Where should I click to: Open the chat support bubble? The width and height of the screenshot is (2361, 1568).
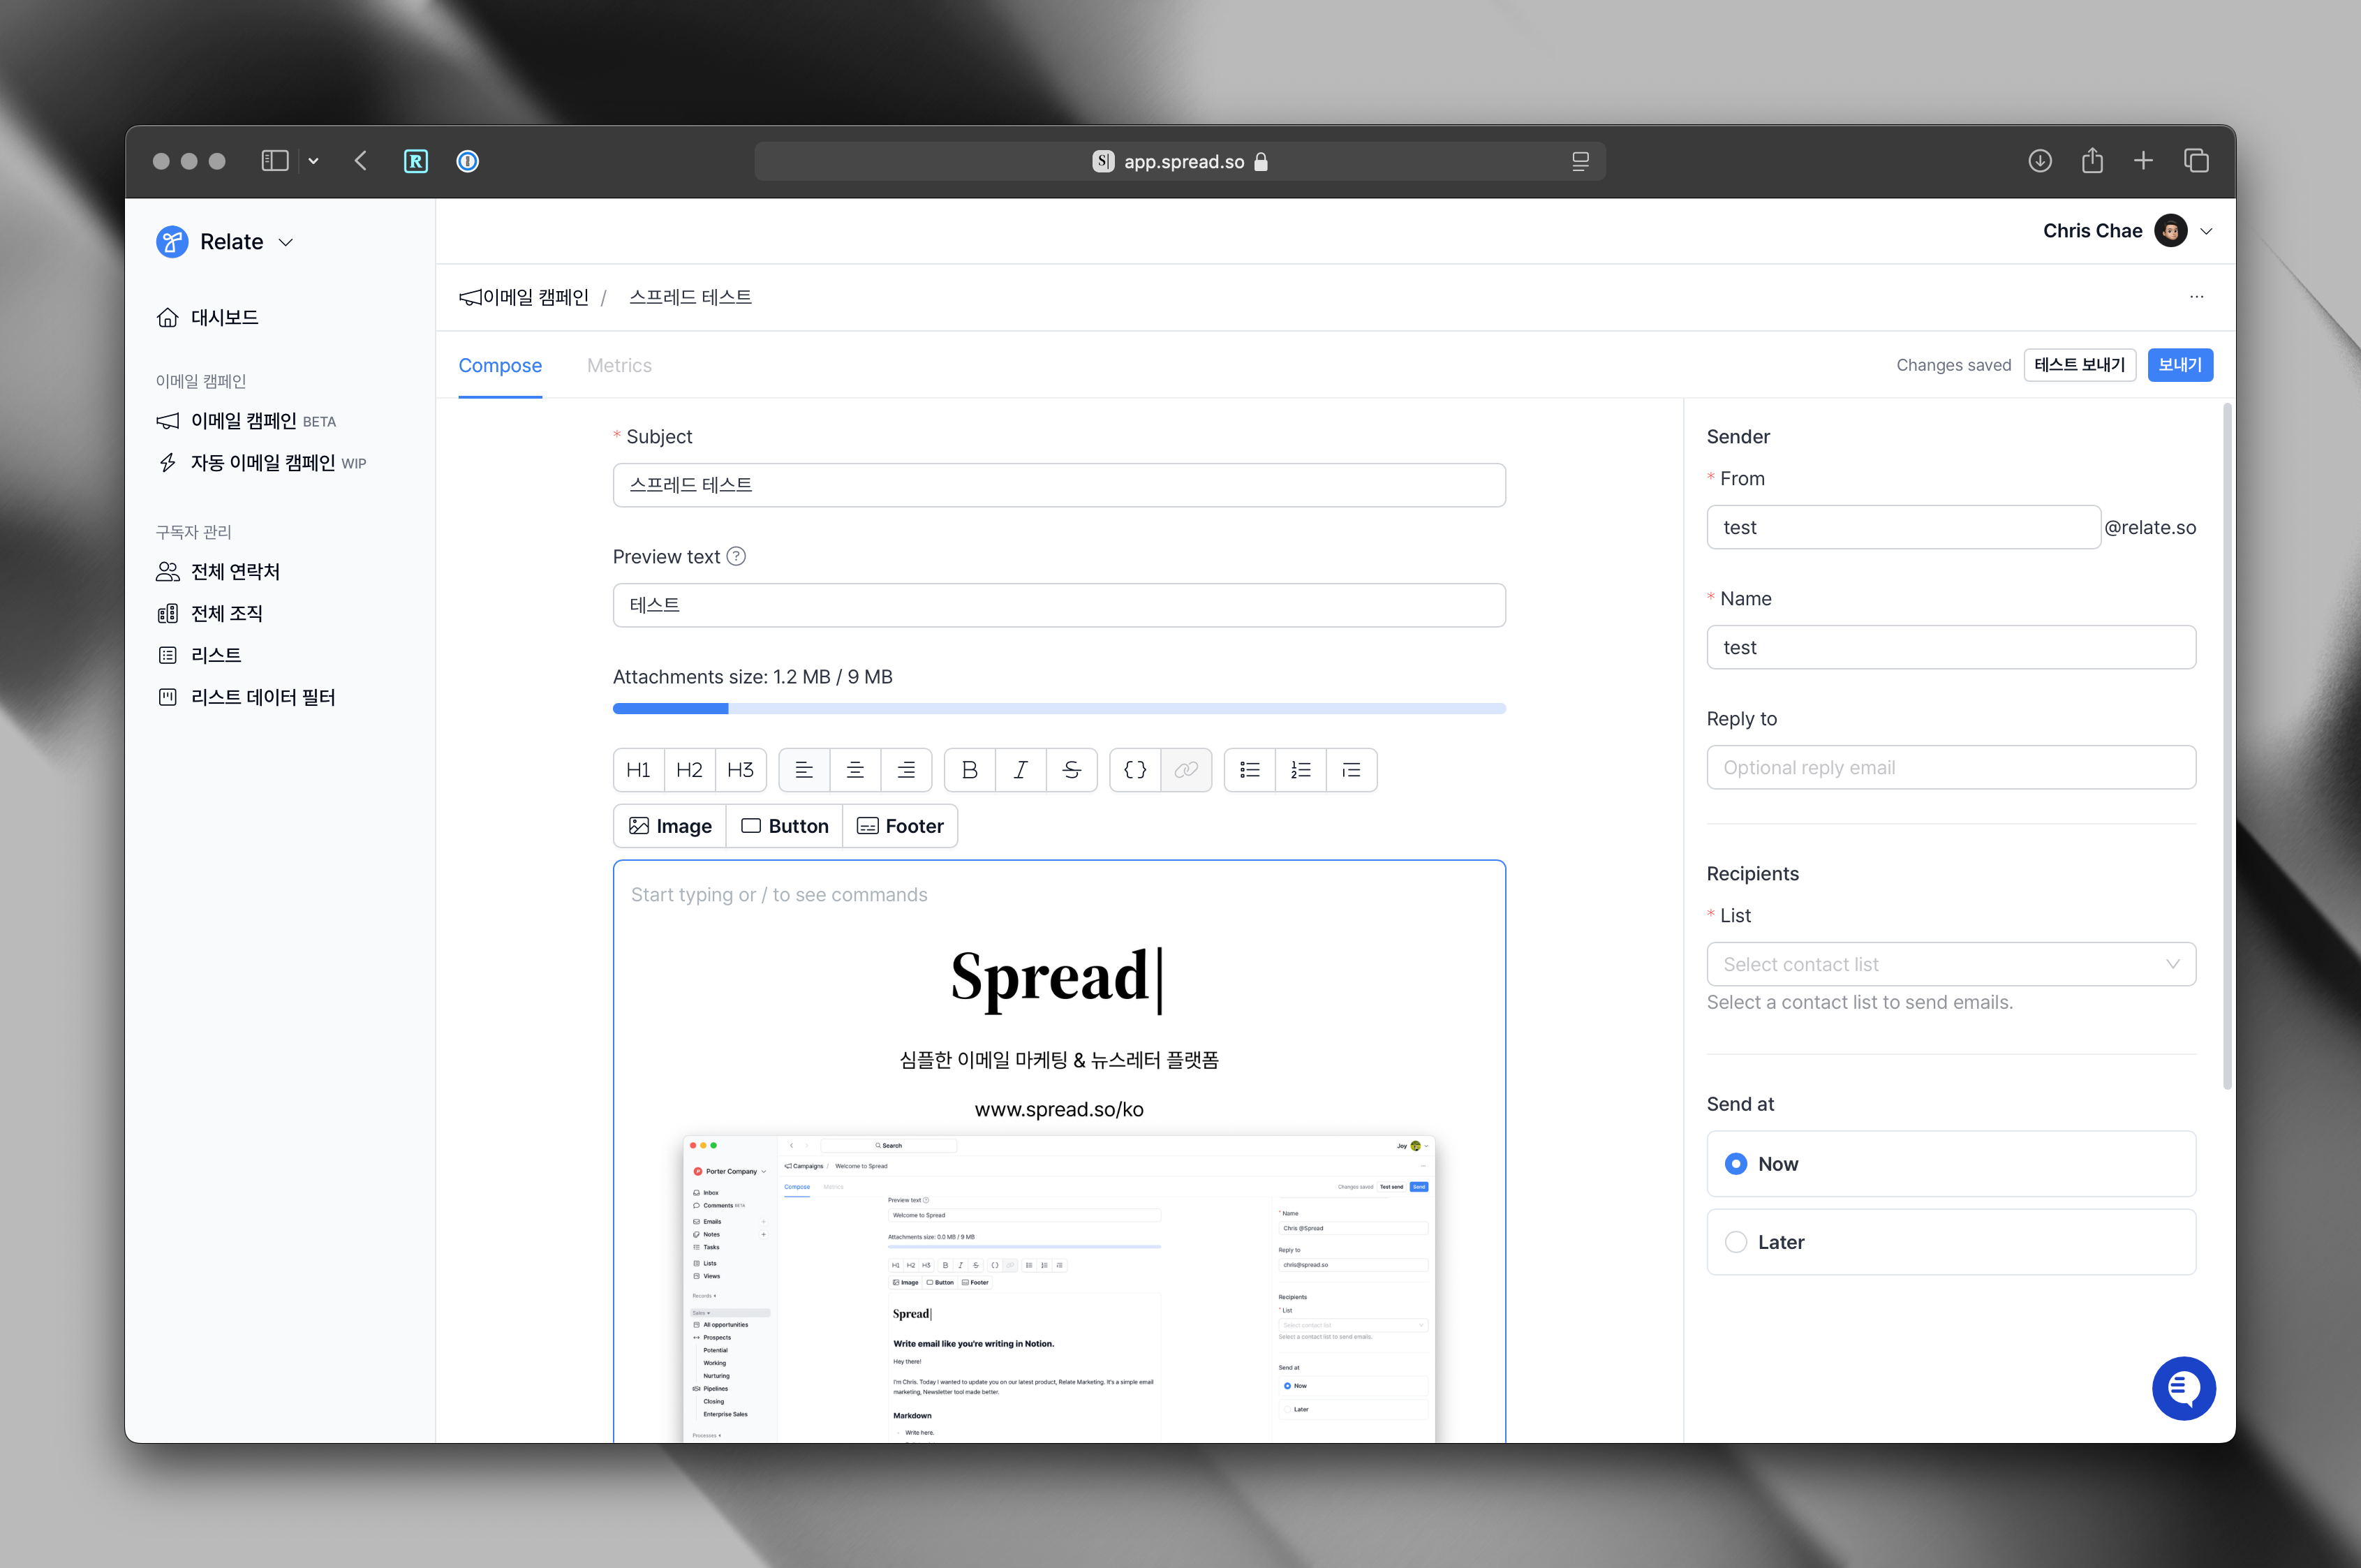pyautogui.click(x=2183, y=1388)
